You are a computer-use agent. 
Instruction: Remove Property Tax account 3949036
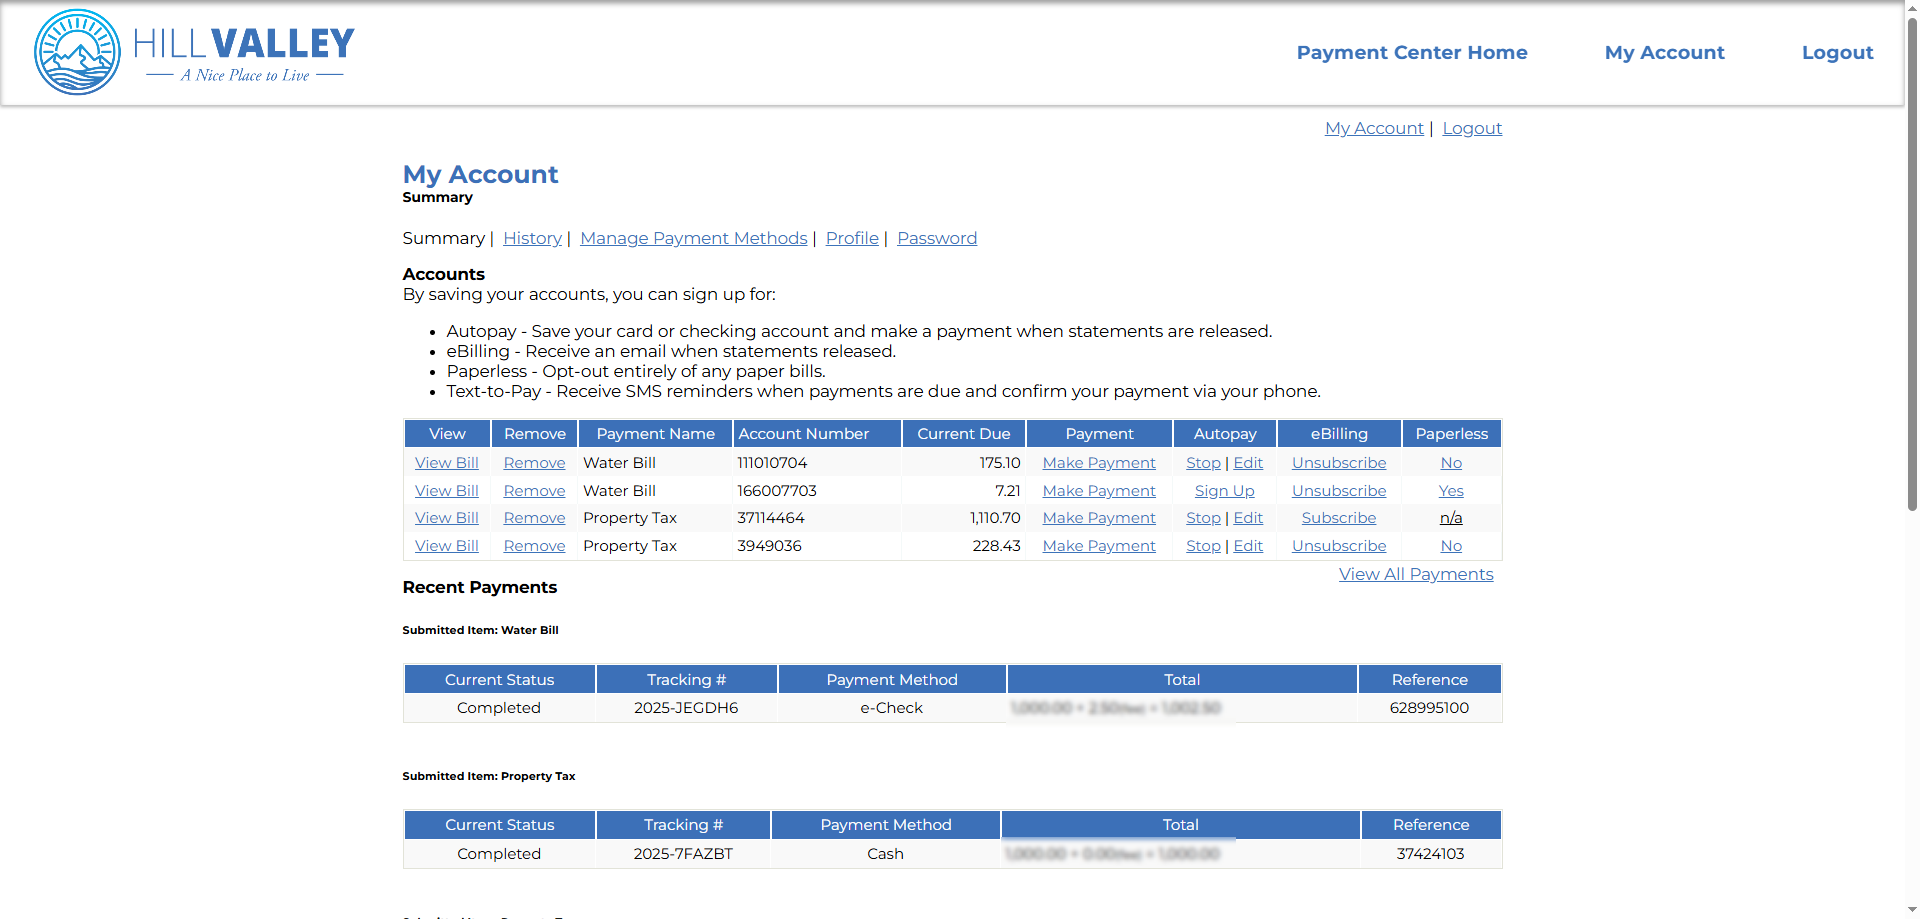pos(534,546)
